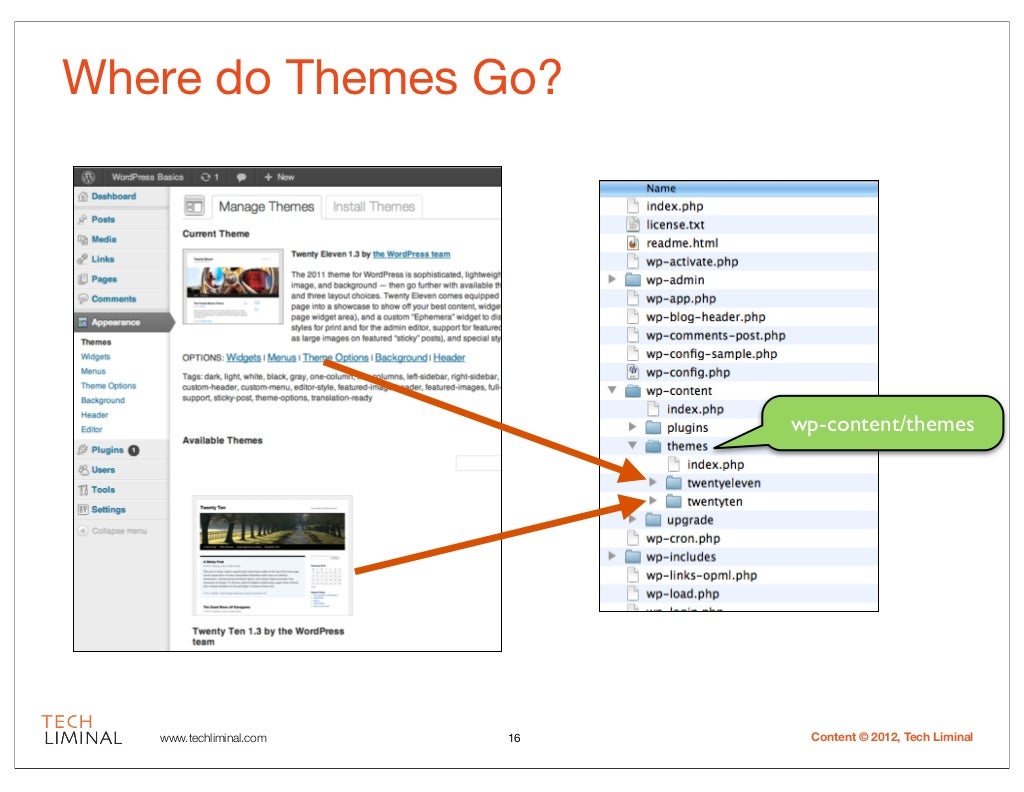Collapse the themes folder triangle
Image resolution: width=1024 pixels, height=792 pixels.
tap(632, 445)
